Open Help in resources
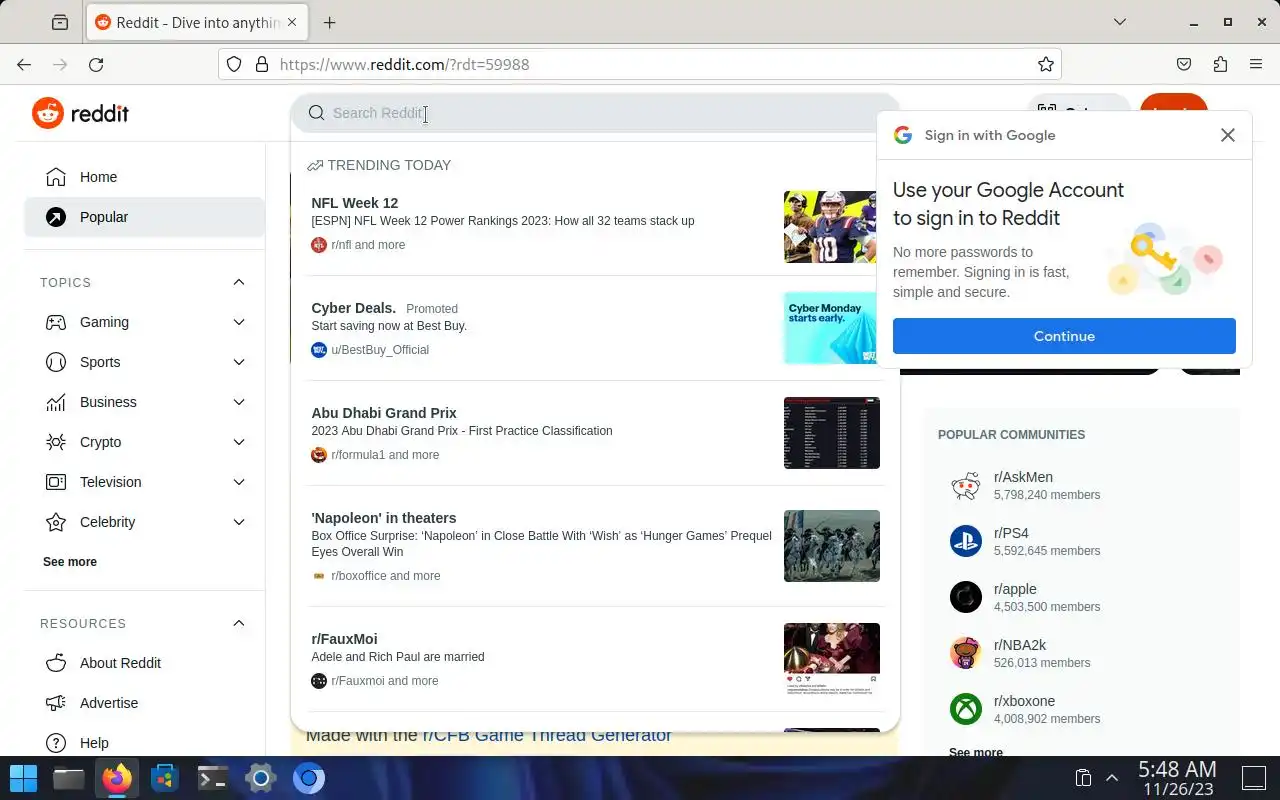The height and width of the screenshot is (800, 1280). pyautogui.click(x=144, y=743)
